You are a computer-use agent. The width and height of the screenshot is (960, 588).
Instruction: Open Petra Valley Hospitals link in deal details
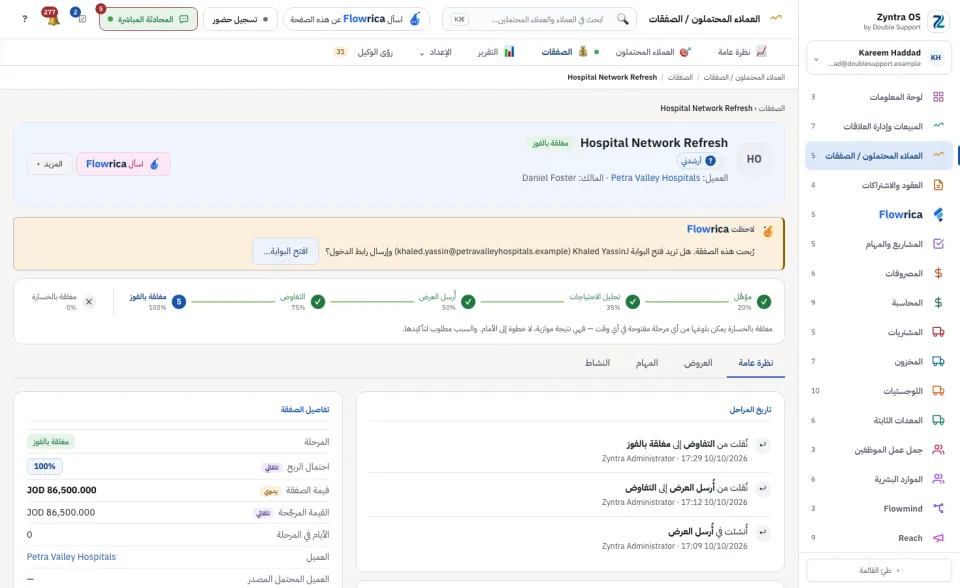[71, 557]
